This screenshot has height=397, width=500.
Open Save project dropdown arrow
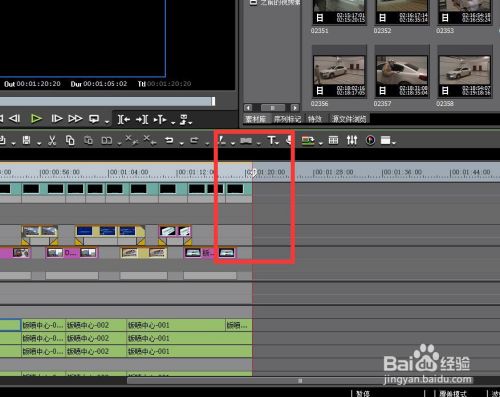(x=39, y=144)
